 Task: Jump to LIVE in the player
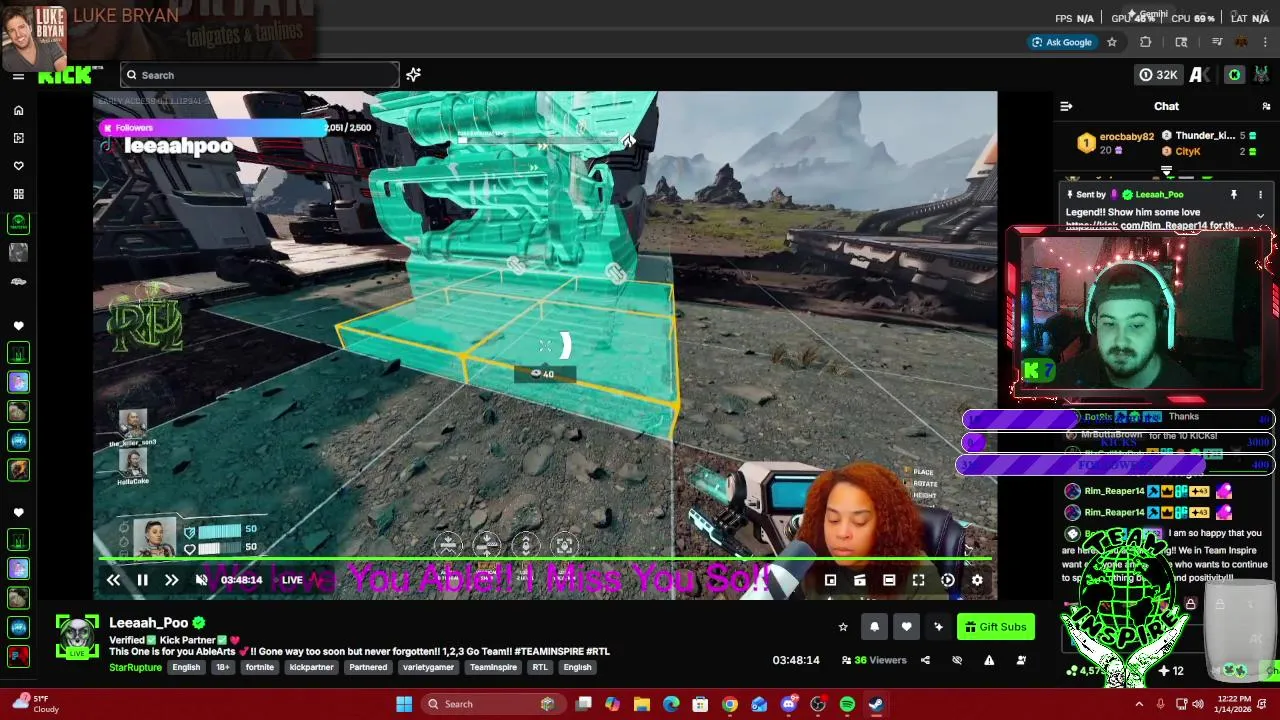(x=292, y=580)
